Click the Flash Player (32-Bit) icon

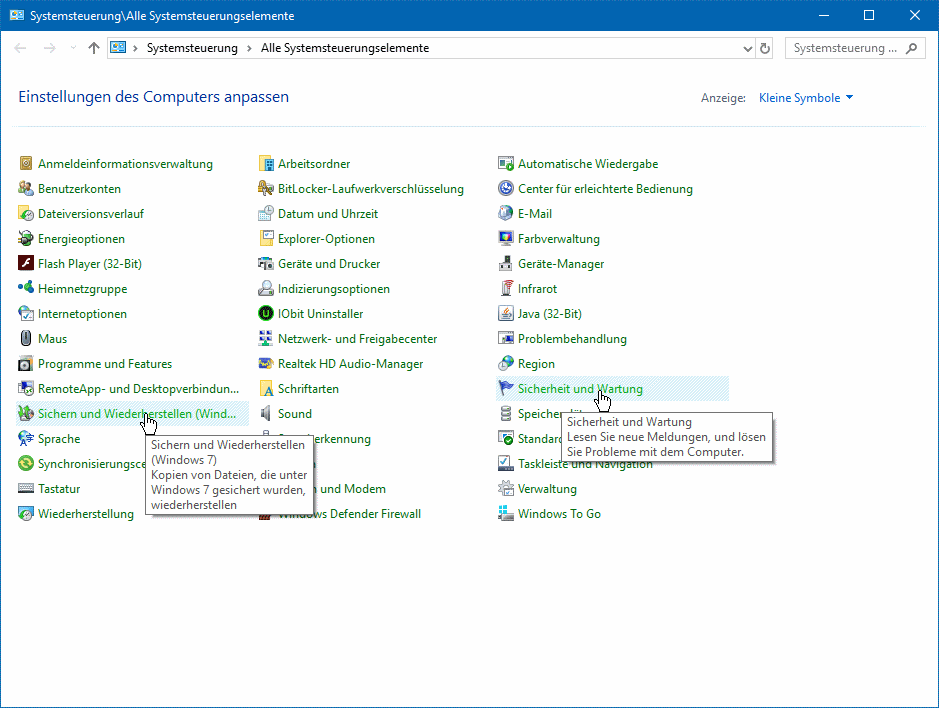(27, 264)
